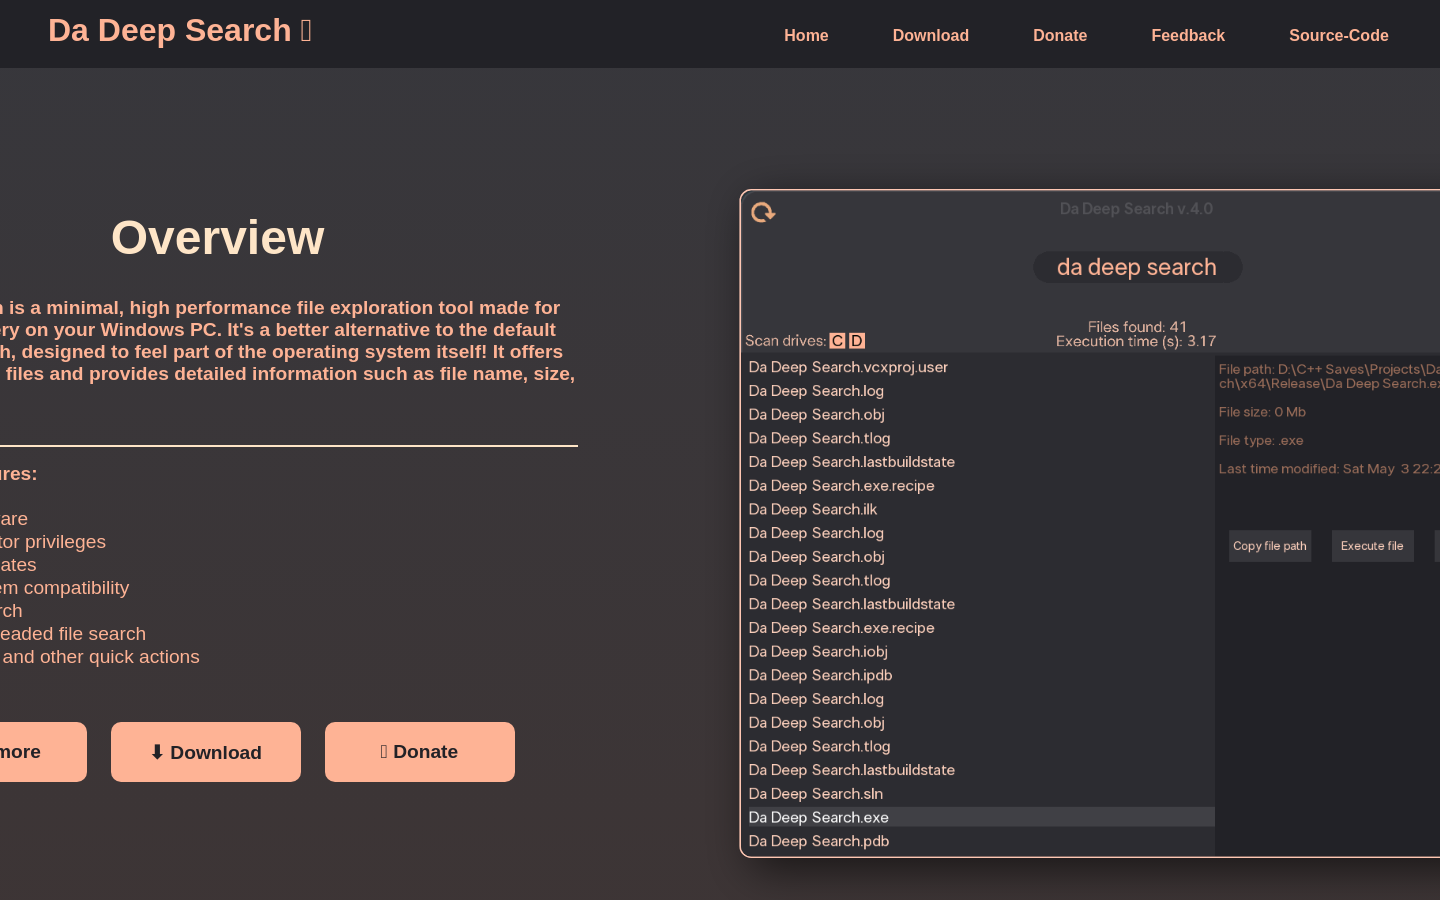1440x900 pixels.
Task: Open the Feedback nav link
Action: click(x=1187, y=35)
